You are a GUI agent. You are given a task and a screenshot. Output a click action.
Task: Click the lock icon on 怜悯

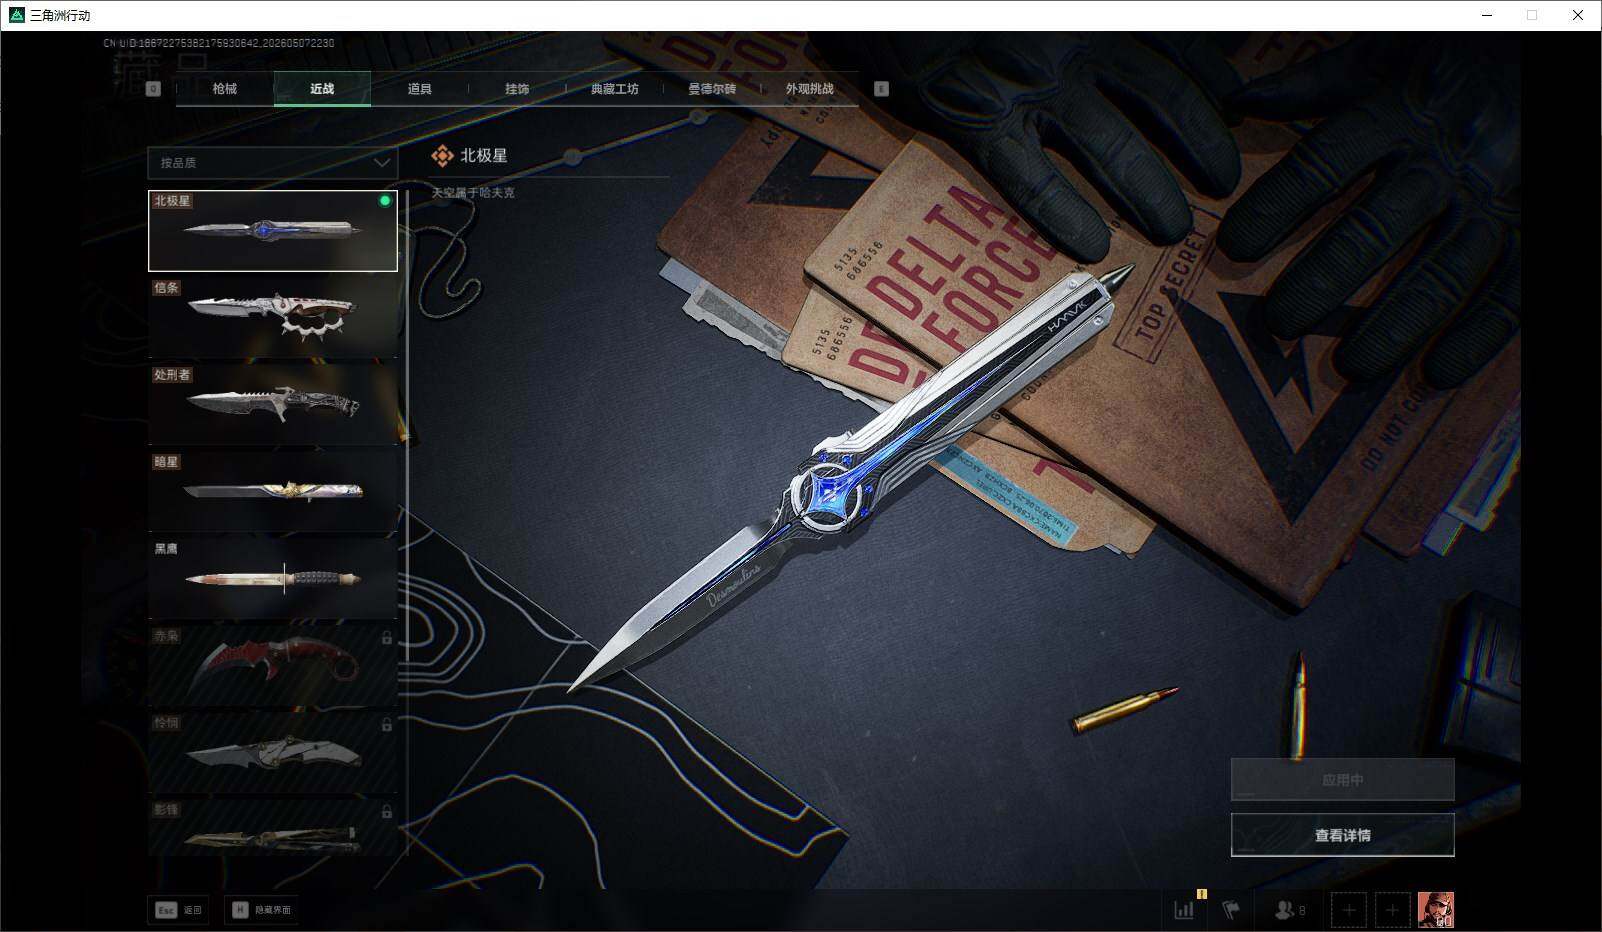pyautogui.click(x=386, y=724)
